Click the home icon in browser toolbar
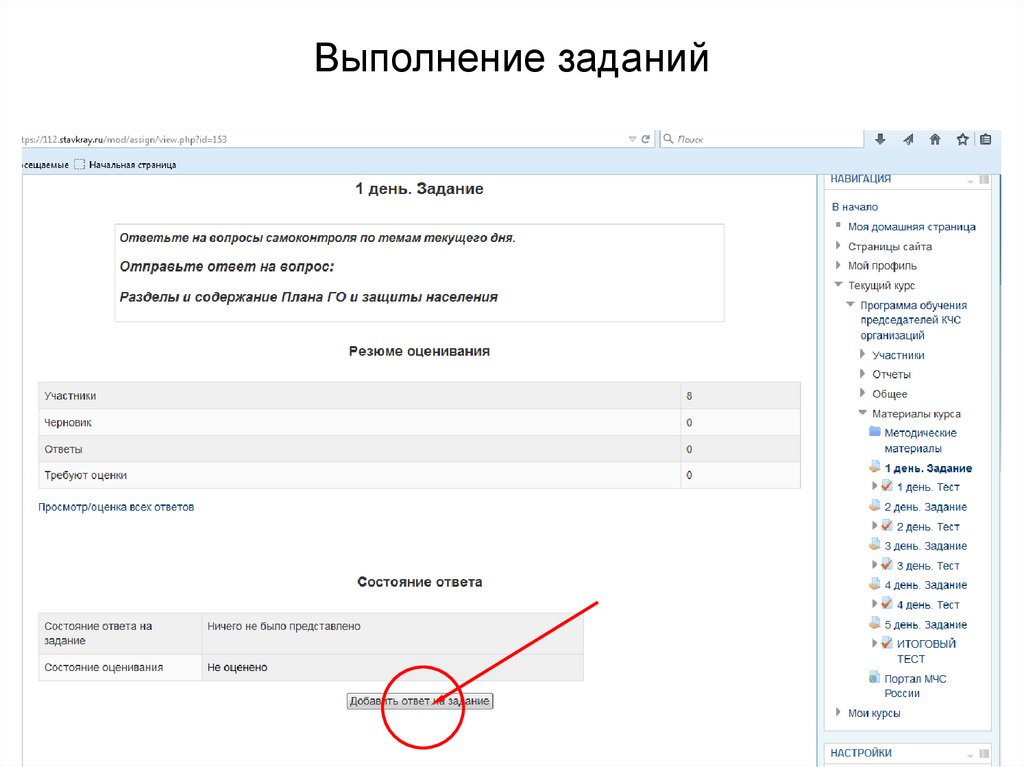 [934, 139]
